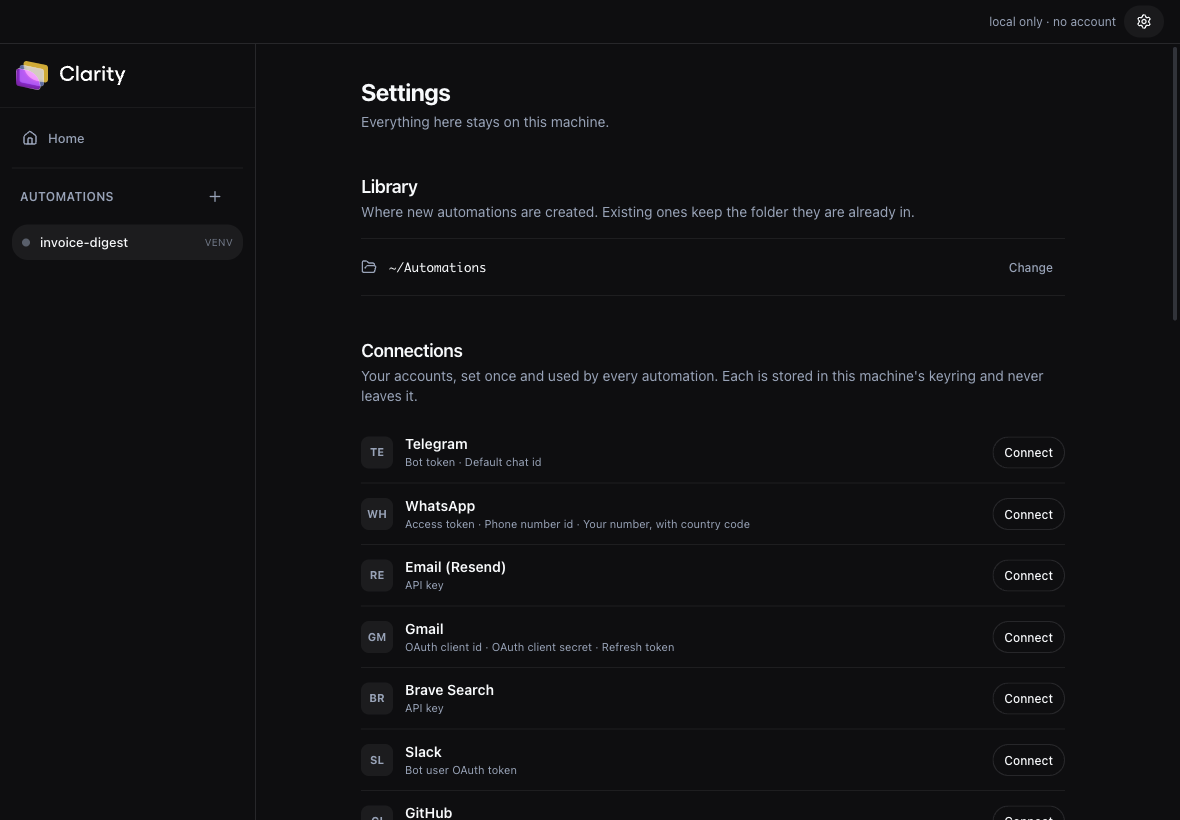The width and height of the screenshot is (1180, 820).
Task: Click the invoice-digest status dot
Action: click(x=26, y=242)
